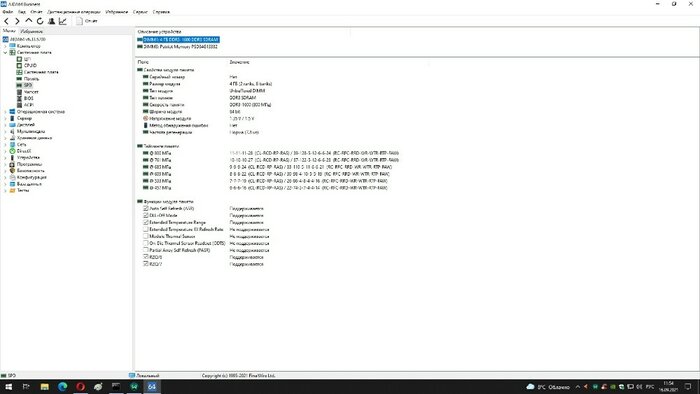The width and height of the screenshot is (700, 394).
Task: Select the @ 800 МГц timings row
Action: (x=271, y=153)
